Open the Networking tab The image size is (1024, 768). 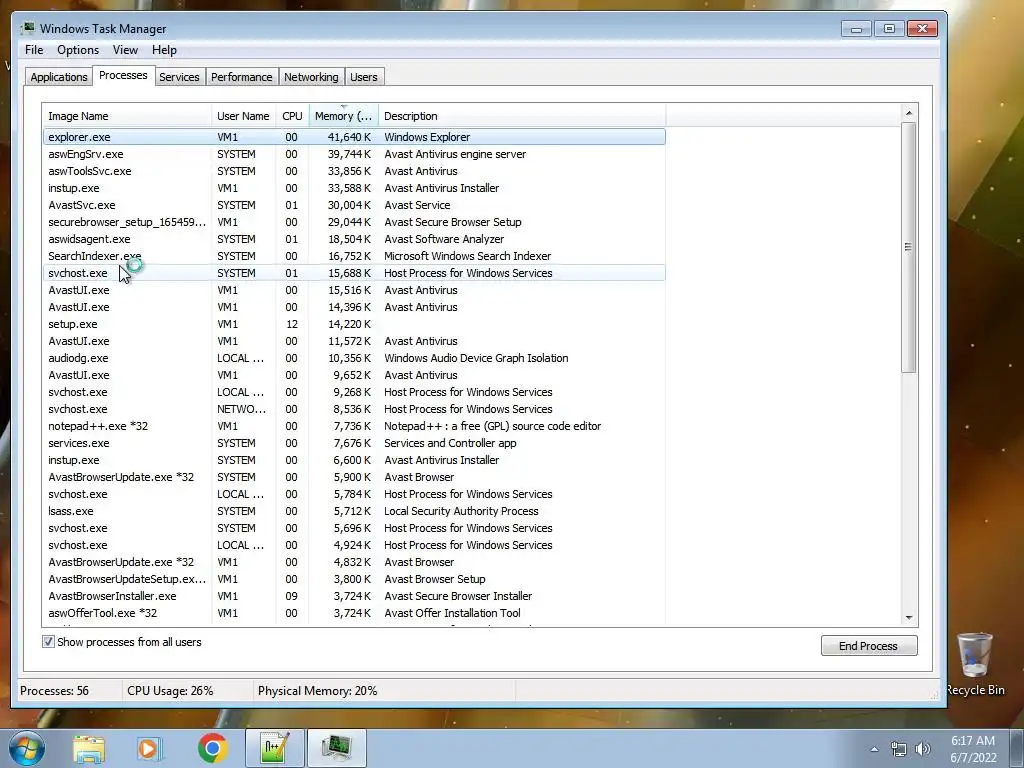[x=311, y=77]
